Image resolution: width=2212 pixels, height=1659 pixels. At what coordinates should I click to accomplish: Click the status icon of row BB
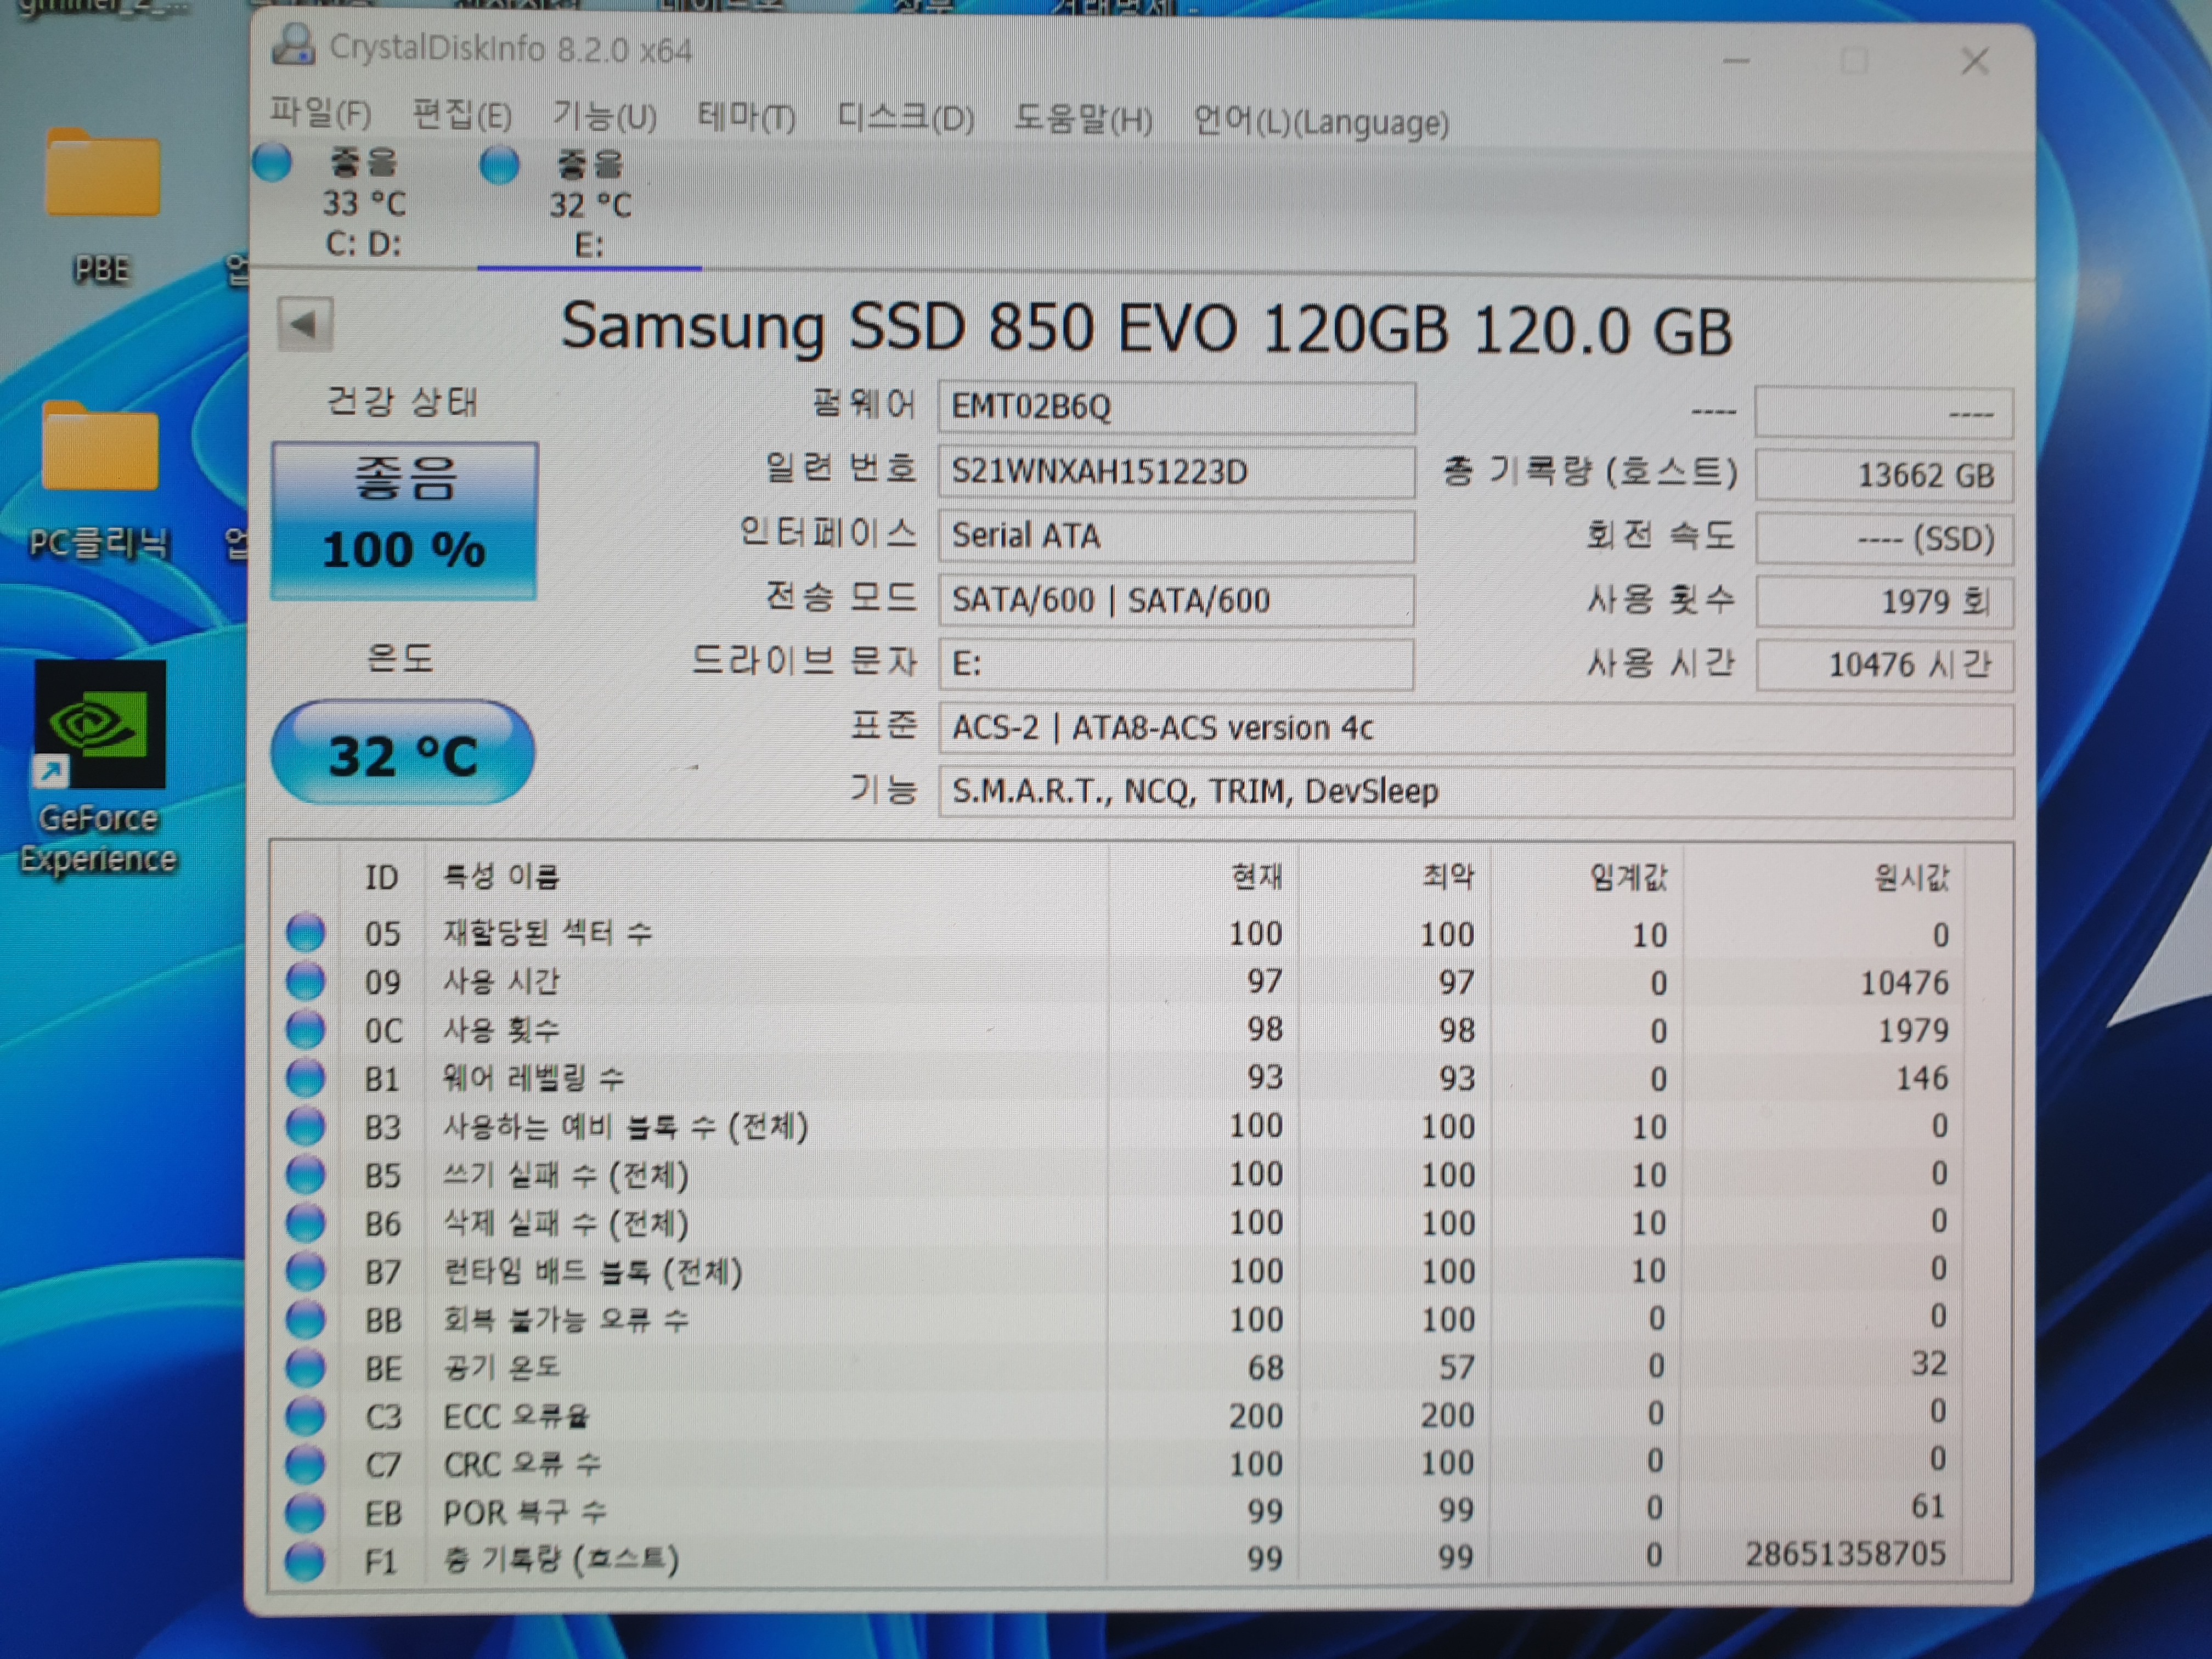coord(305,1319)
